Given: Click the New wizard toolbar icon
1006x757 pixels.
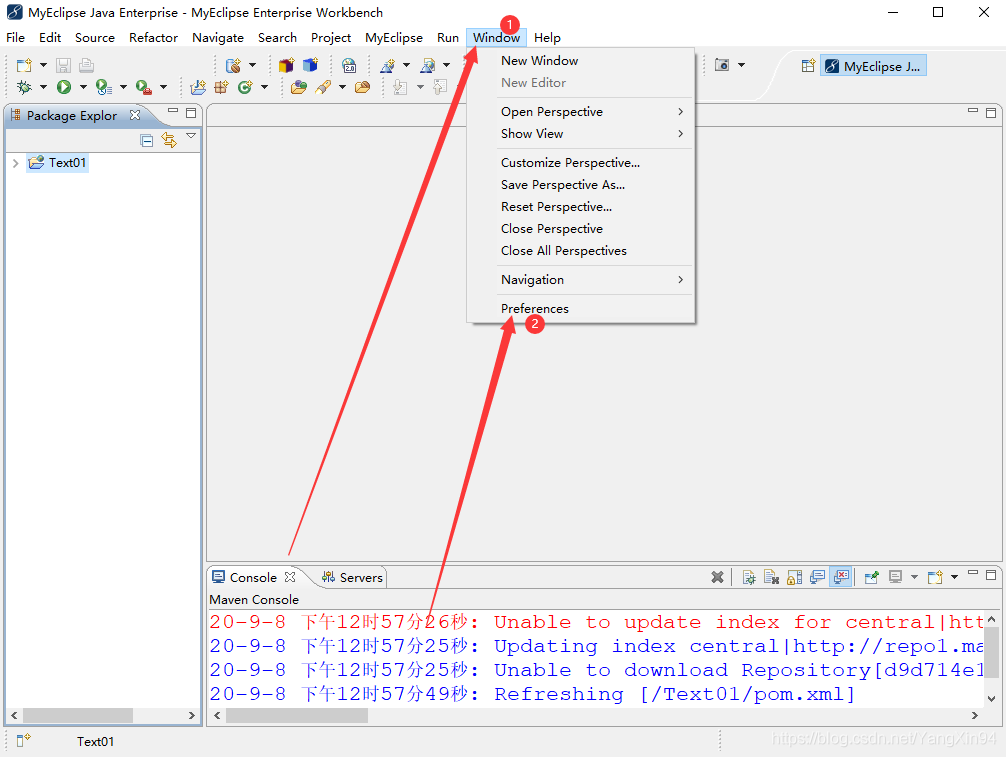Looking at the screenshot, I should [x=24, y=65].
